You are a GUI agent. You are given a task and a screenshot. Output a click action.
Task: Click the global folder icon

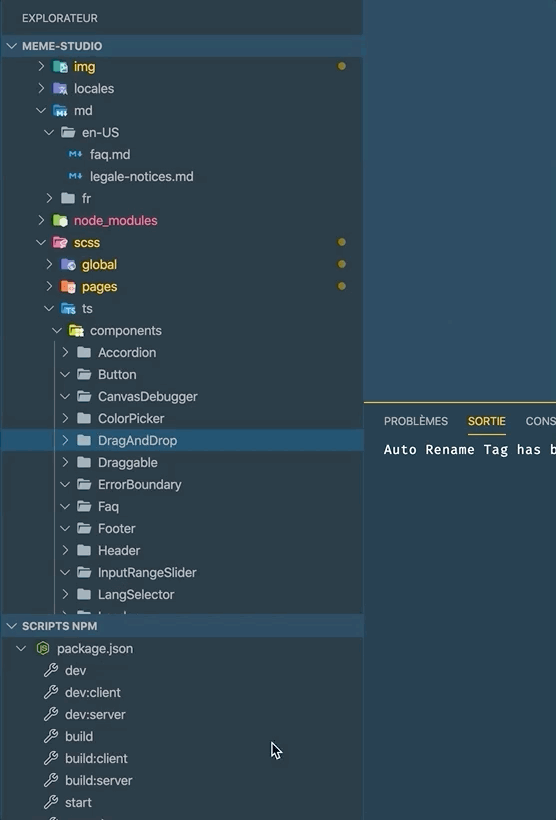click(x=68, y=264)
